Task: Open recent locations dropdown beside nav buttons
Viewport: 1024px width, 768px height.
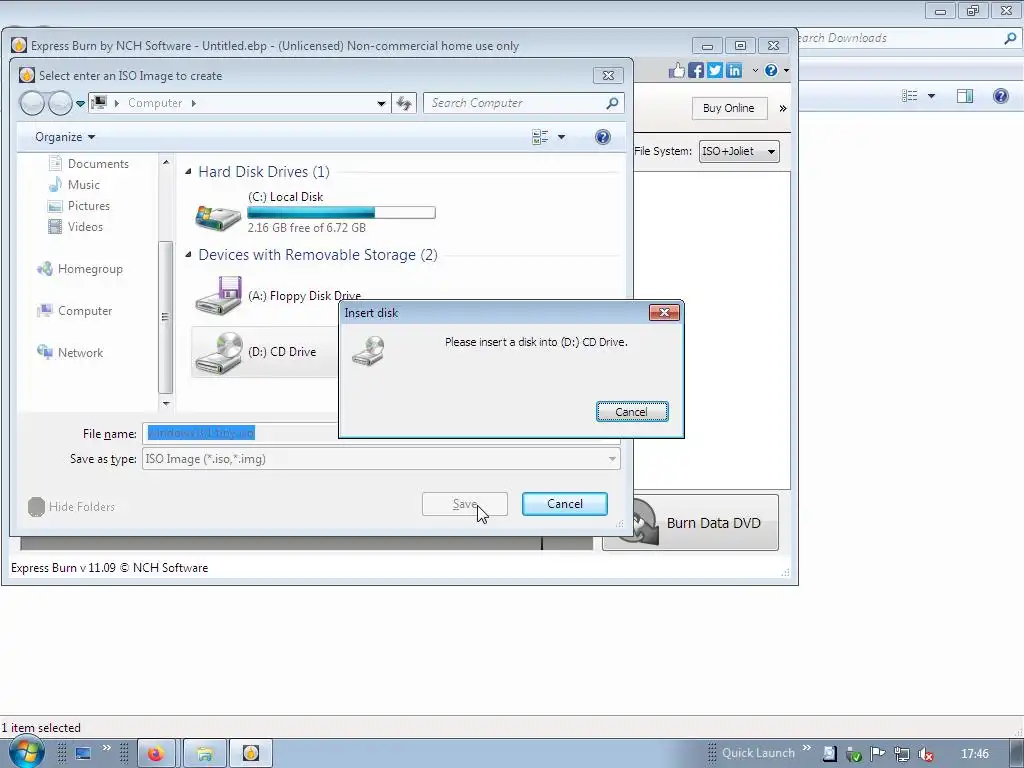Action: point(80,103)
